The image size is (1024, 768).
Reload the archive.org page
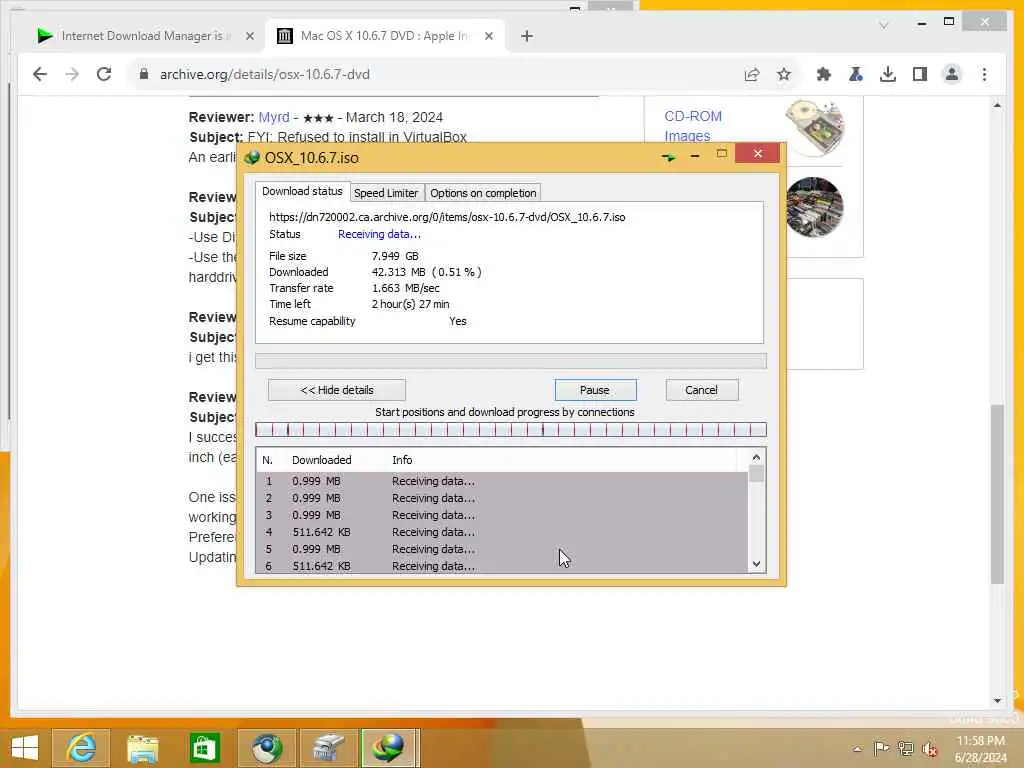click(x=104, y=74)
